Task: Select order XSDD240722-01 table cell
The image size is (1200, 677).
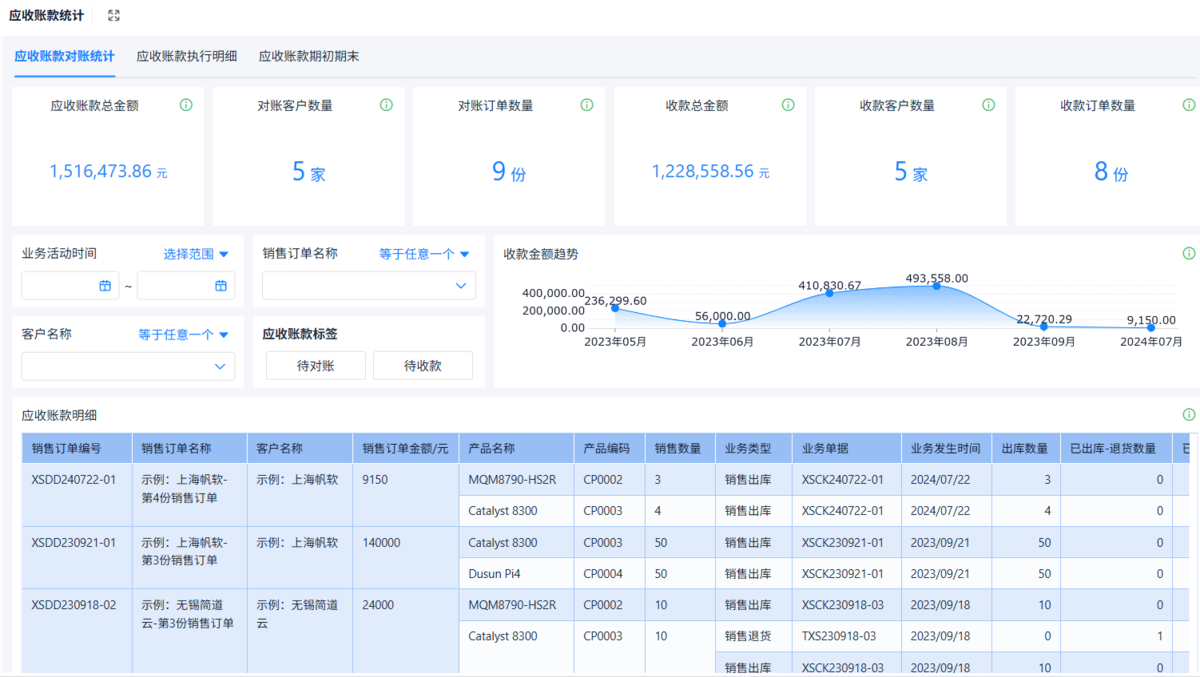Action: (74, 480)
